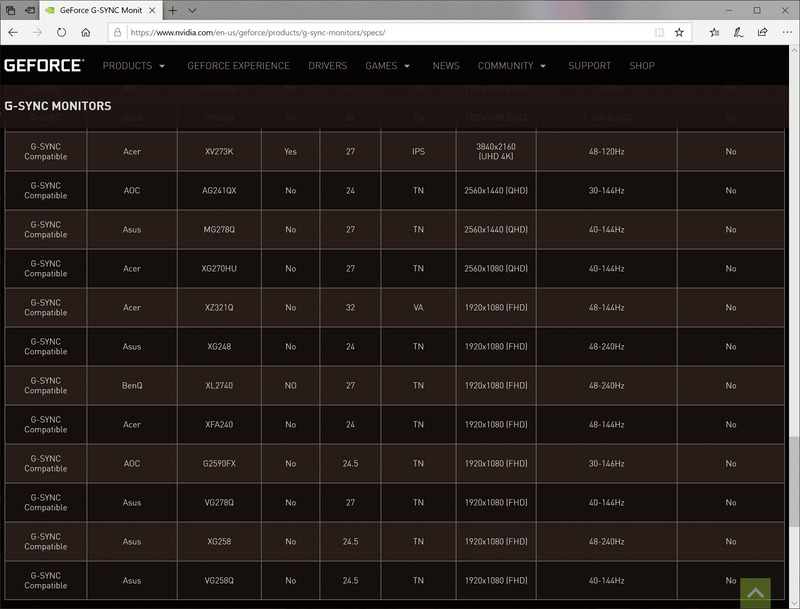Open the Settings and more menu
Image resolution: width=800 pixels, height=609 pixels.
pyautogui.click(x=786, y=32)
